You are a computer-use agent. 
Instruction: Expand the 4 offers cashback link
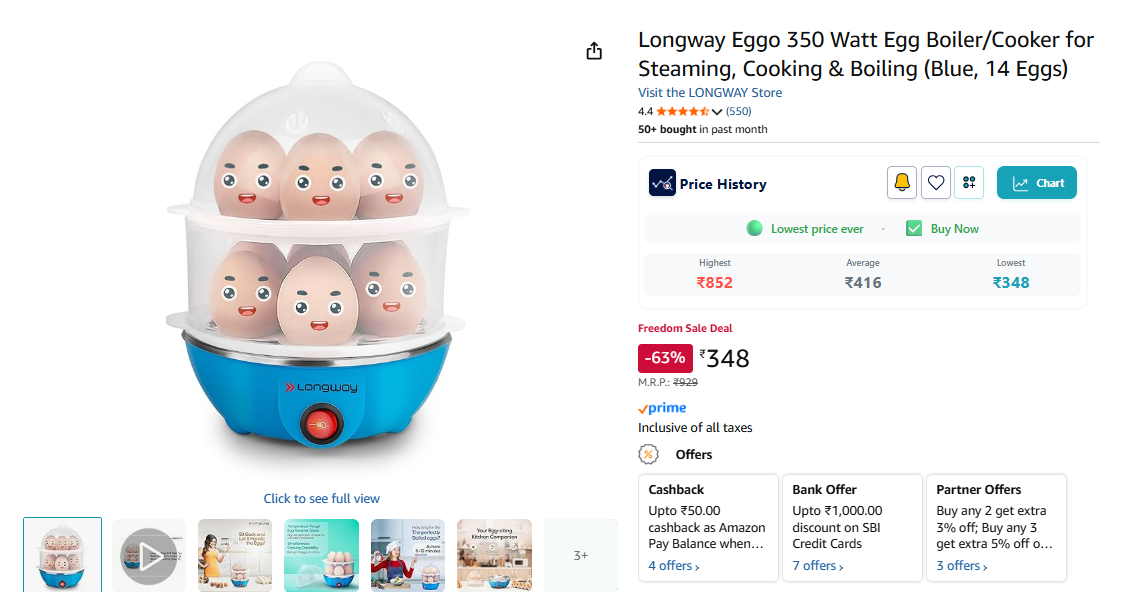tap(674, 566)
